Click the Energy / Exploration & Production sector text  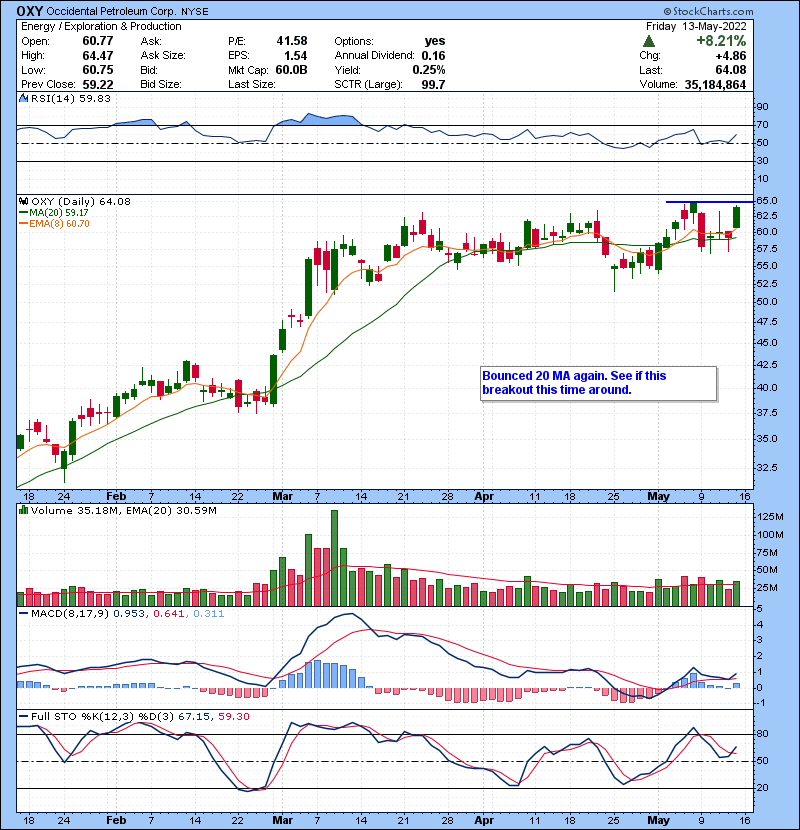(x=101, y=26)
